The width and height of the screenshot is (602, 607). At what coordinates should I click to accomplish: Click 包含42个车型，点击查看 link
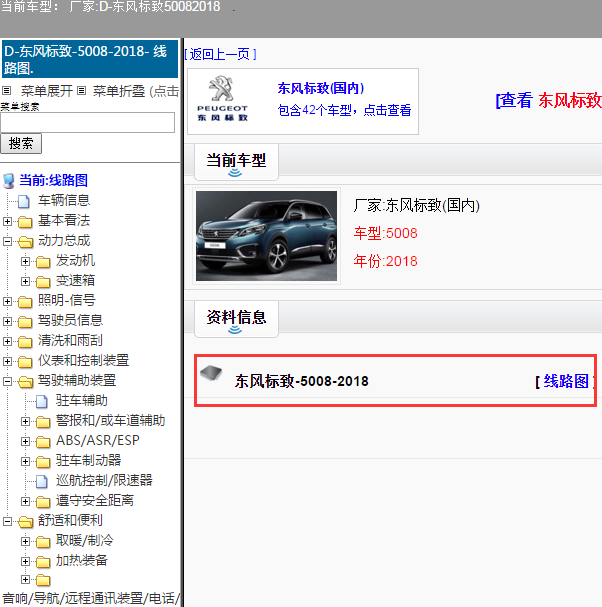(x=344, y=110)
